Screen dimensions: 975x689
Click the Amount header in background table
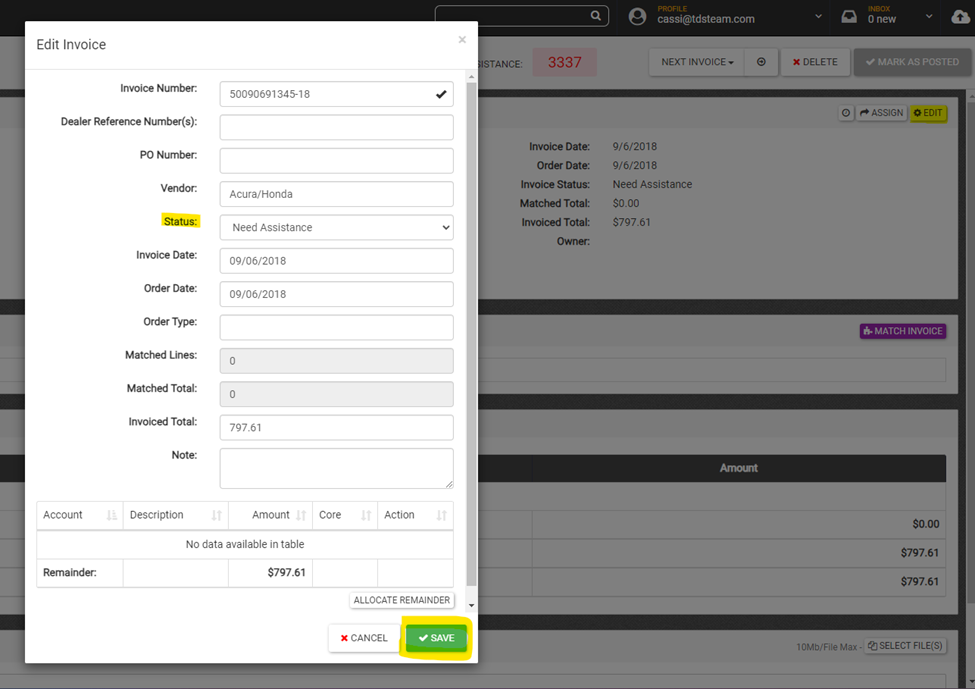tap(739, 468)
